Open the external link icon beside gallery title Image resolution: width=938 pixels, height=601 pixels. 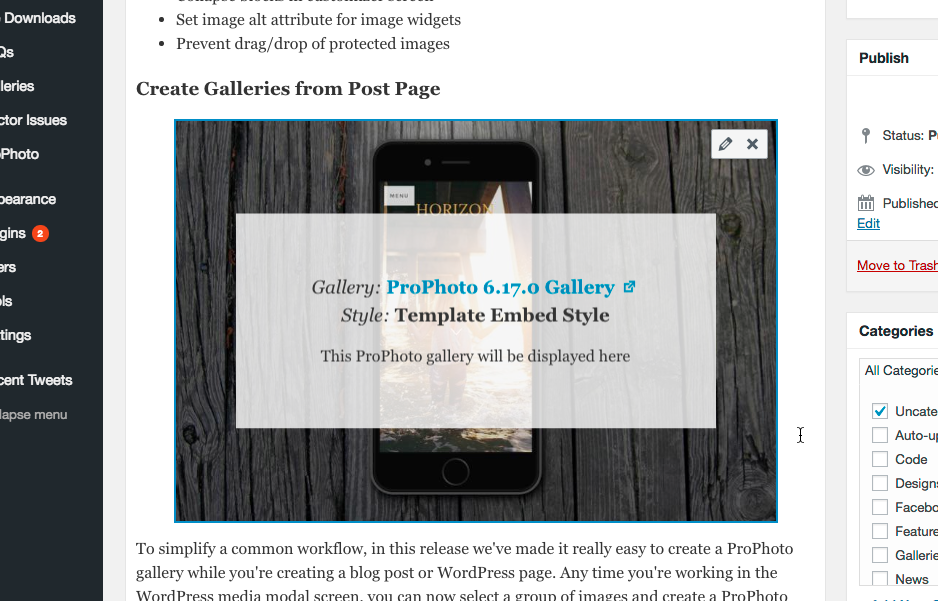click(x=629, y=287)
